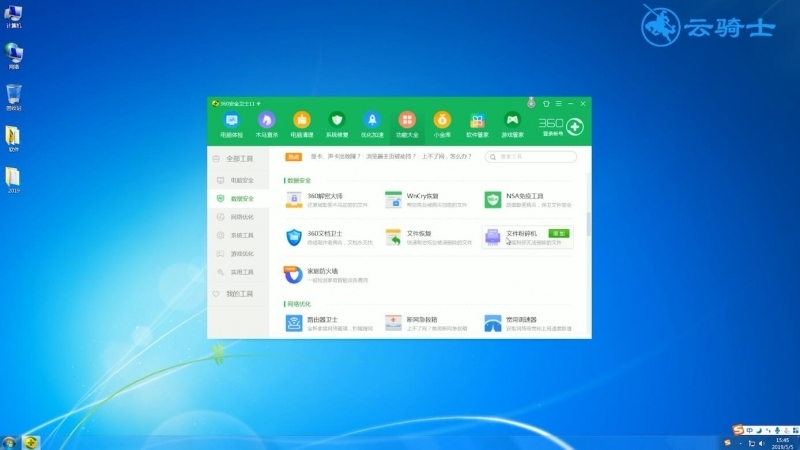Click the orange 热点 tag

pos(293,157)
